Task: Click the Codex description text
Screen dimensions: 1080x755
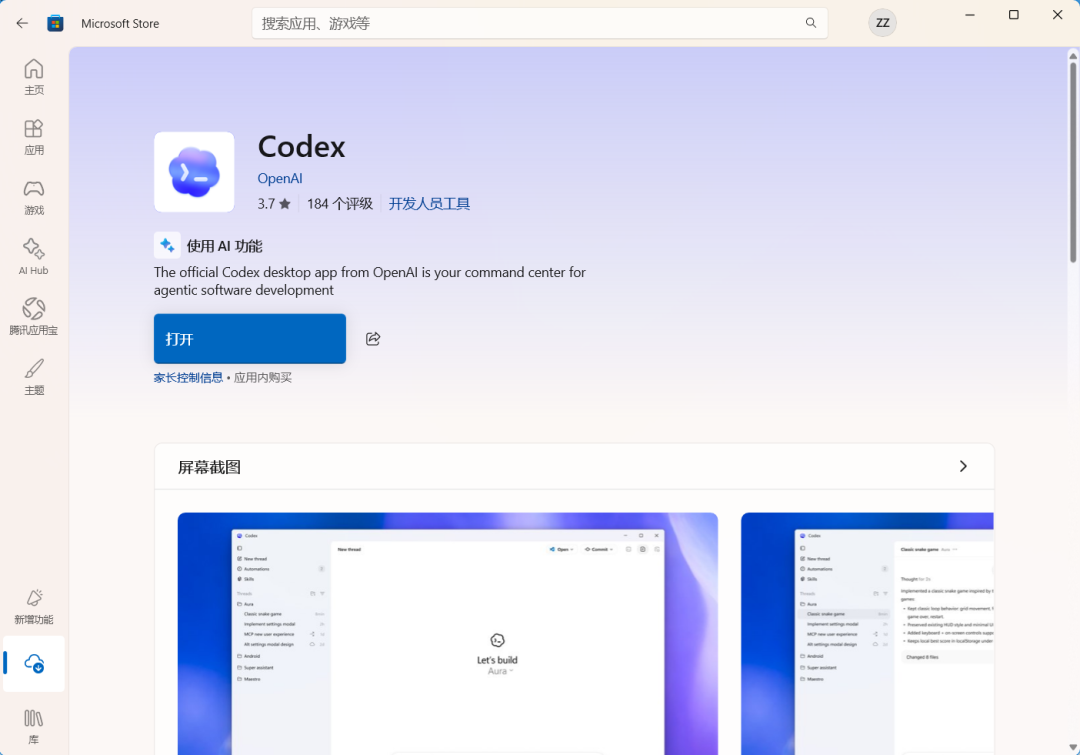Action: 370,281
